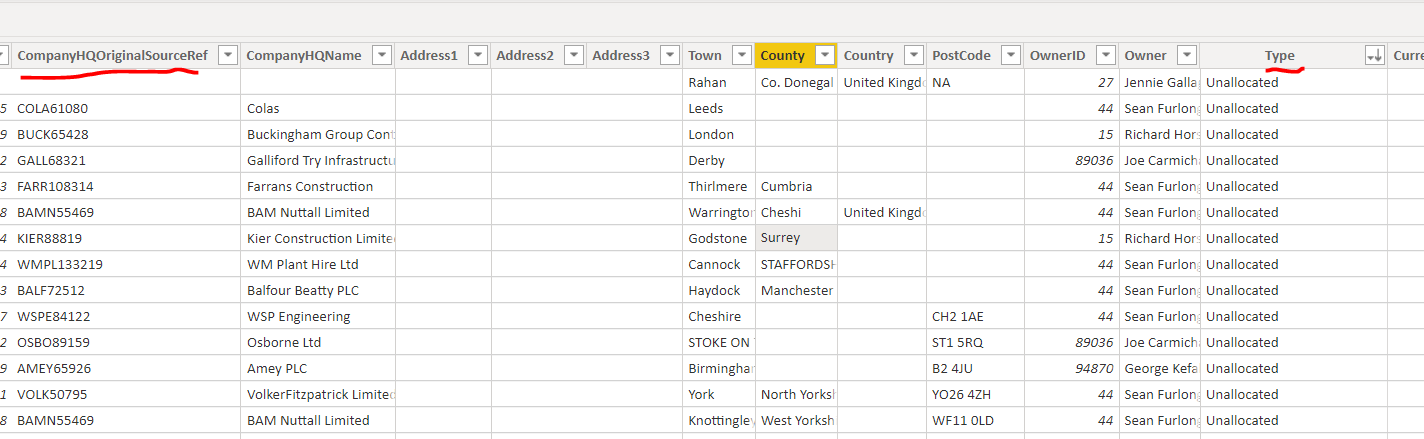1424x439 pixels.
Task: Click the BALF72512 source ref cell
Action: coord(126,290)
